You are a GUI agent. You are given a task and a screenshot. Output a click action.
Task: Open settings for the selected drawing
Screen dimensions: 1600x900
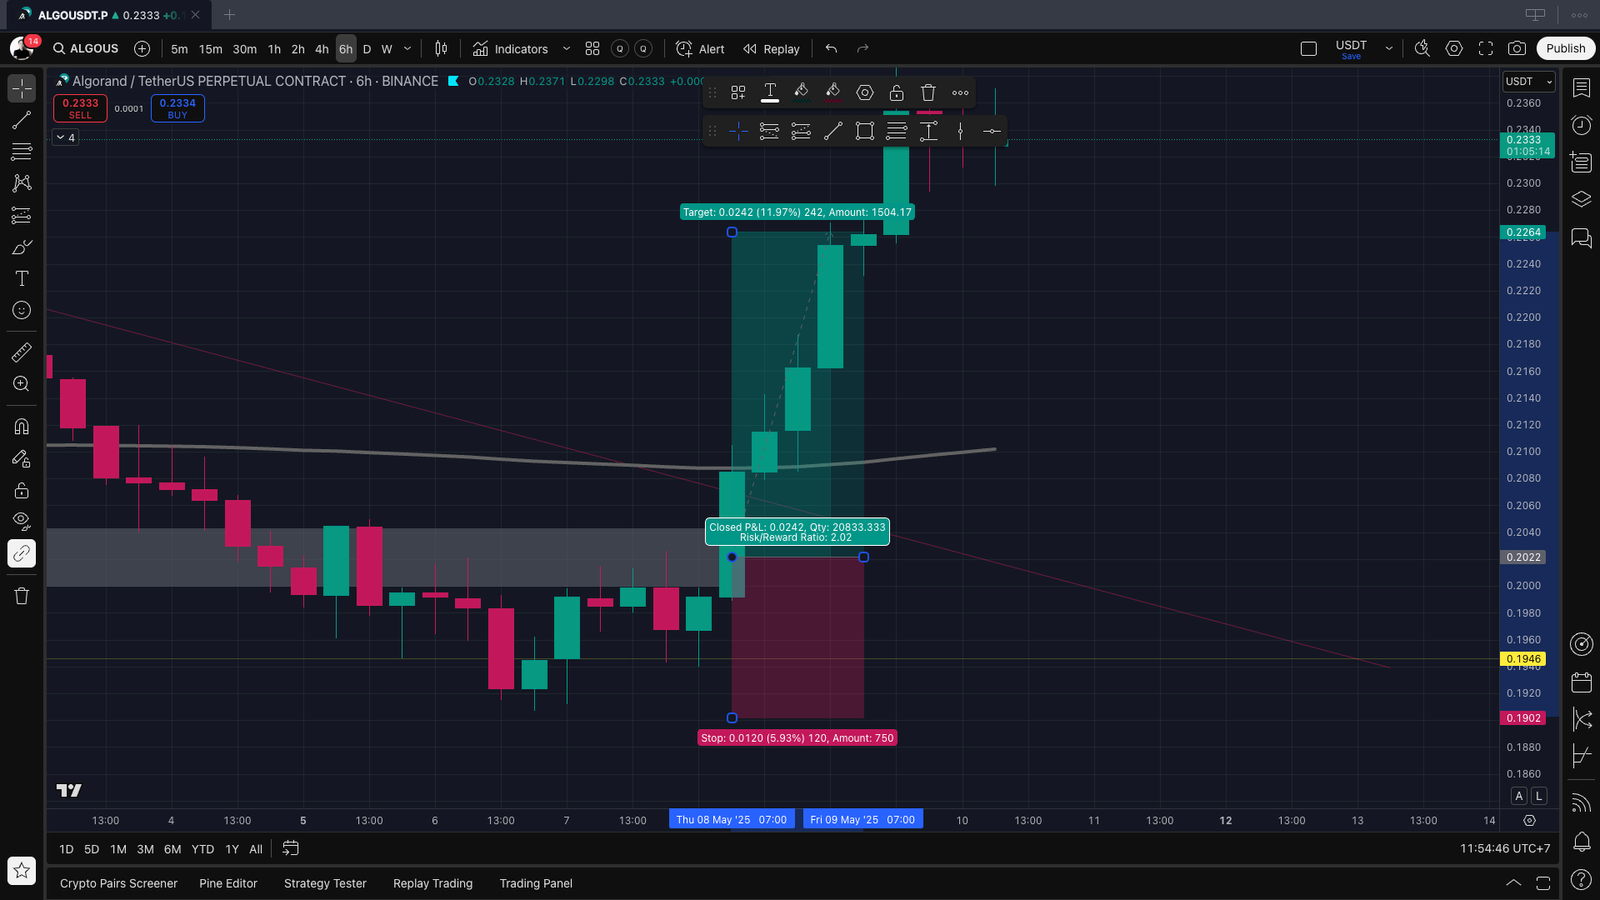point(865,93)
